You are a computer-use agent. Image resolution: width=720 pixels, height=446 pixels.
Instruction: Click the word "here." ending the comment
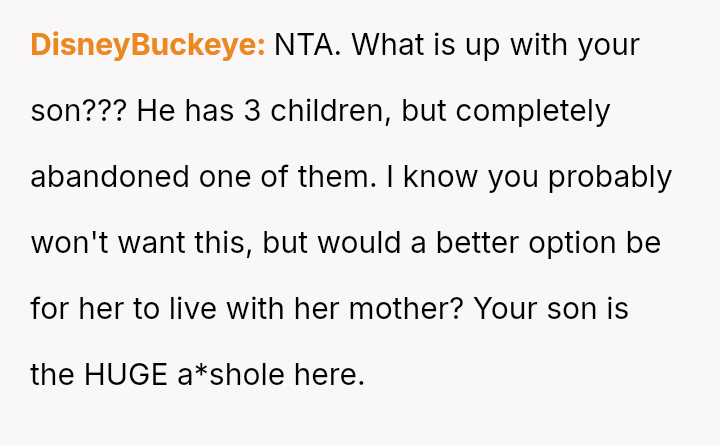tap(330, 375)
